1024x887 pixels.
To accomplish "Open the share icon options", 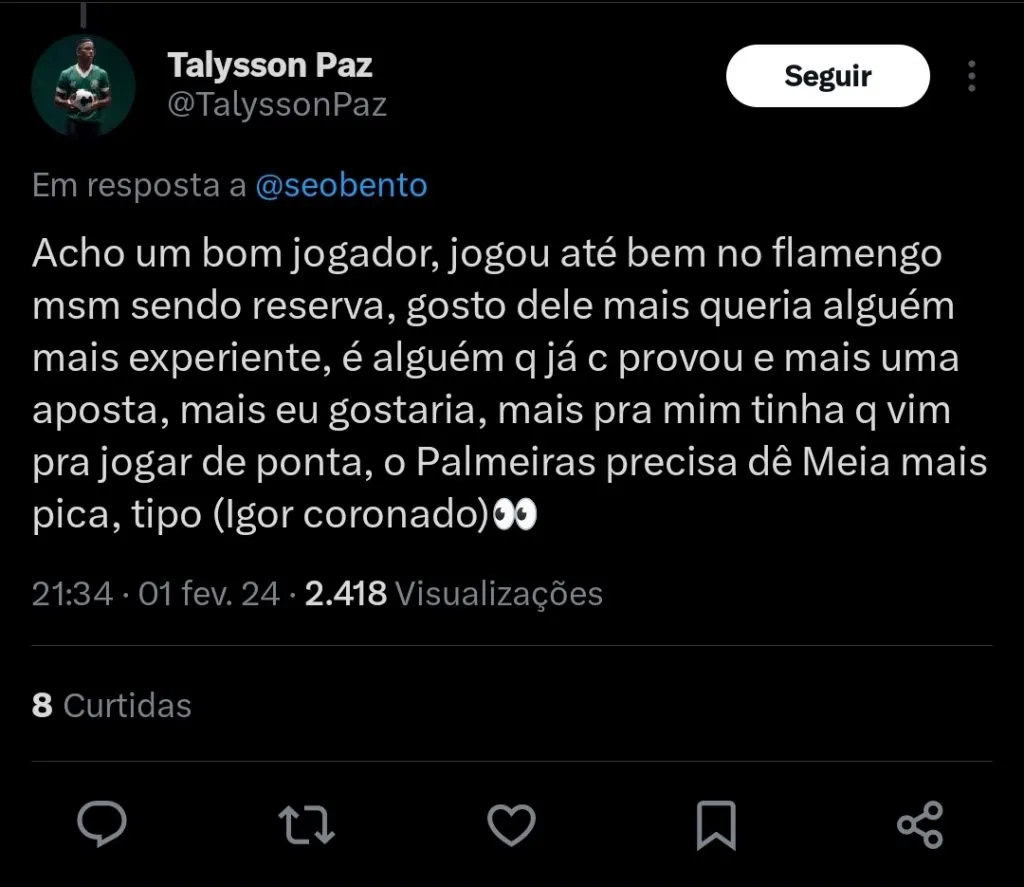I will (x=919, y=825).
